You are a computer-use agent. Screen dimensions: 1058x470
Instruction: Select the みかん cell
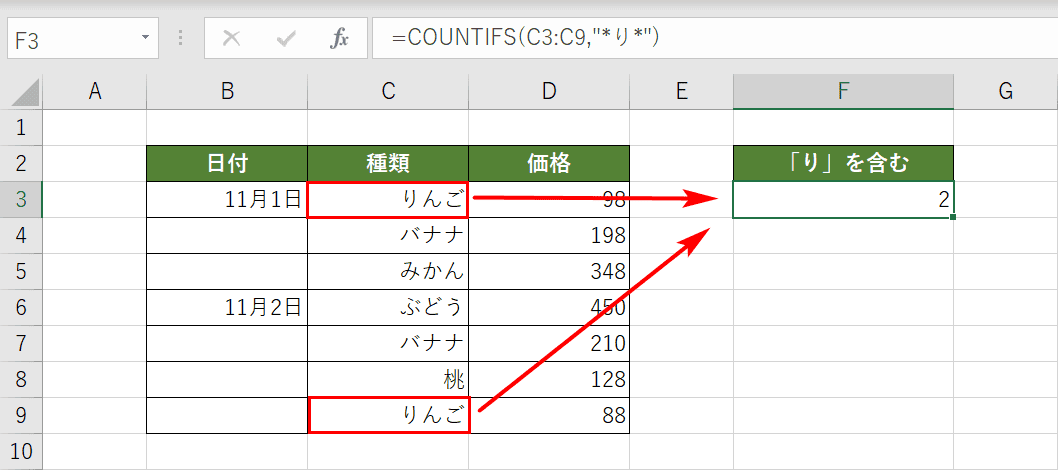(x=388, y=272)
